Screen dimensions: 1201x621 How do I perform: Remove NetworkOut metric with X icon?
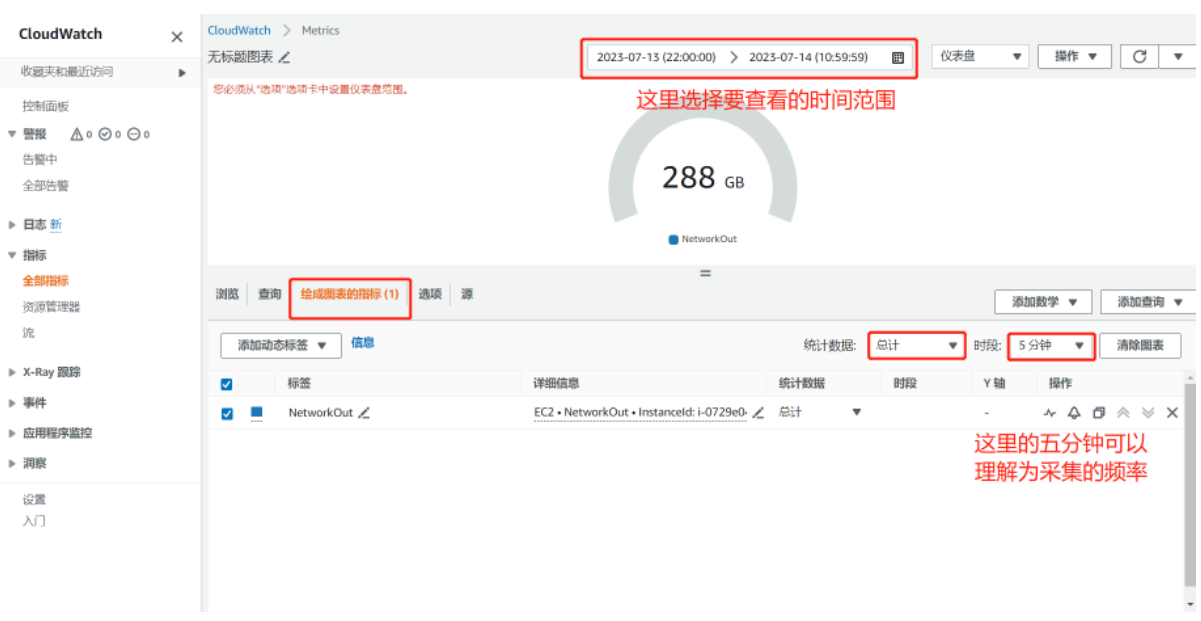1173,412
